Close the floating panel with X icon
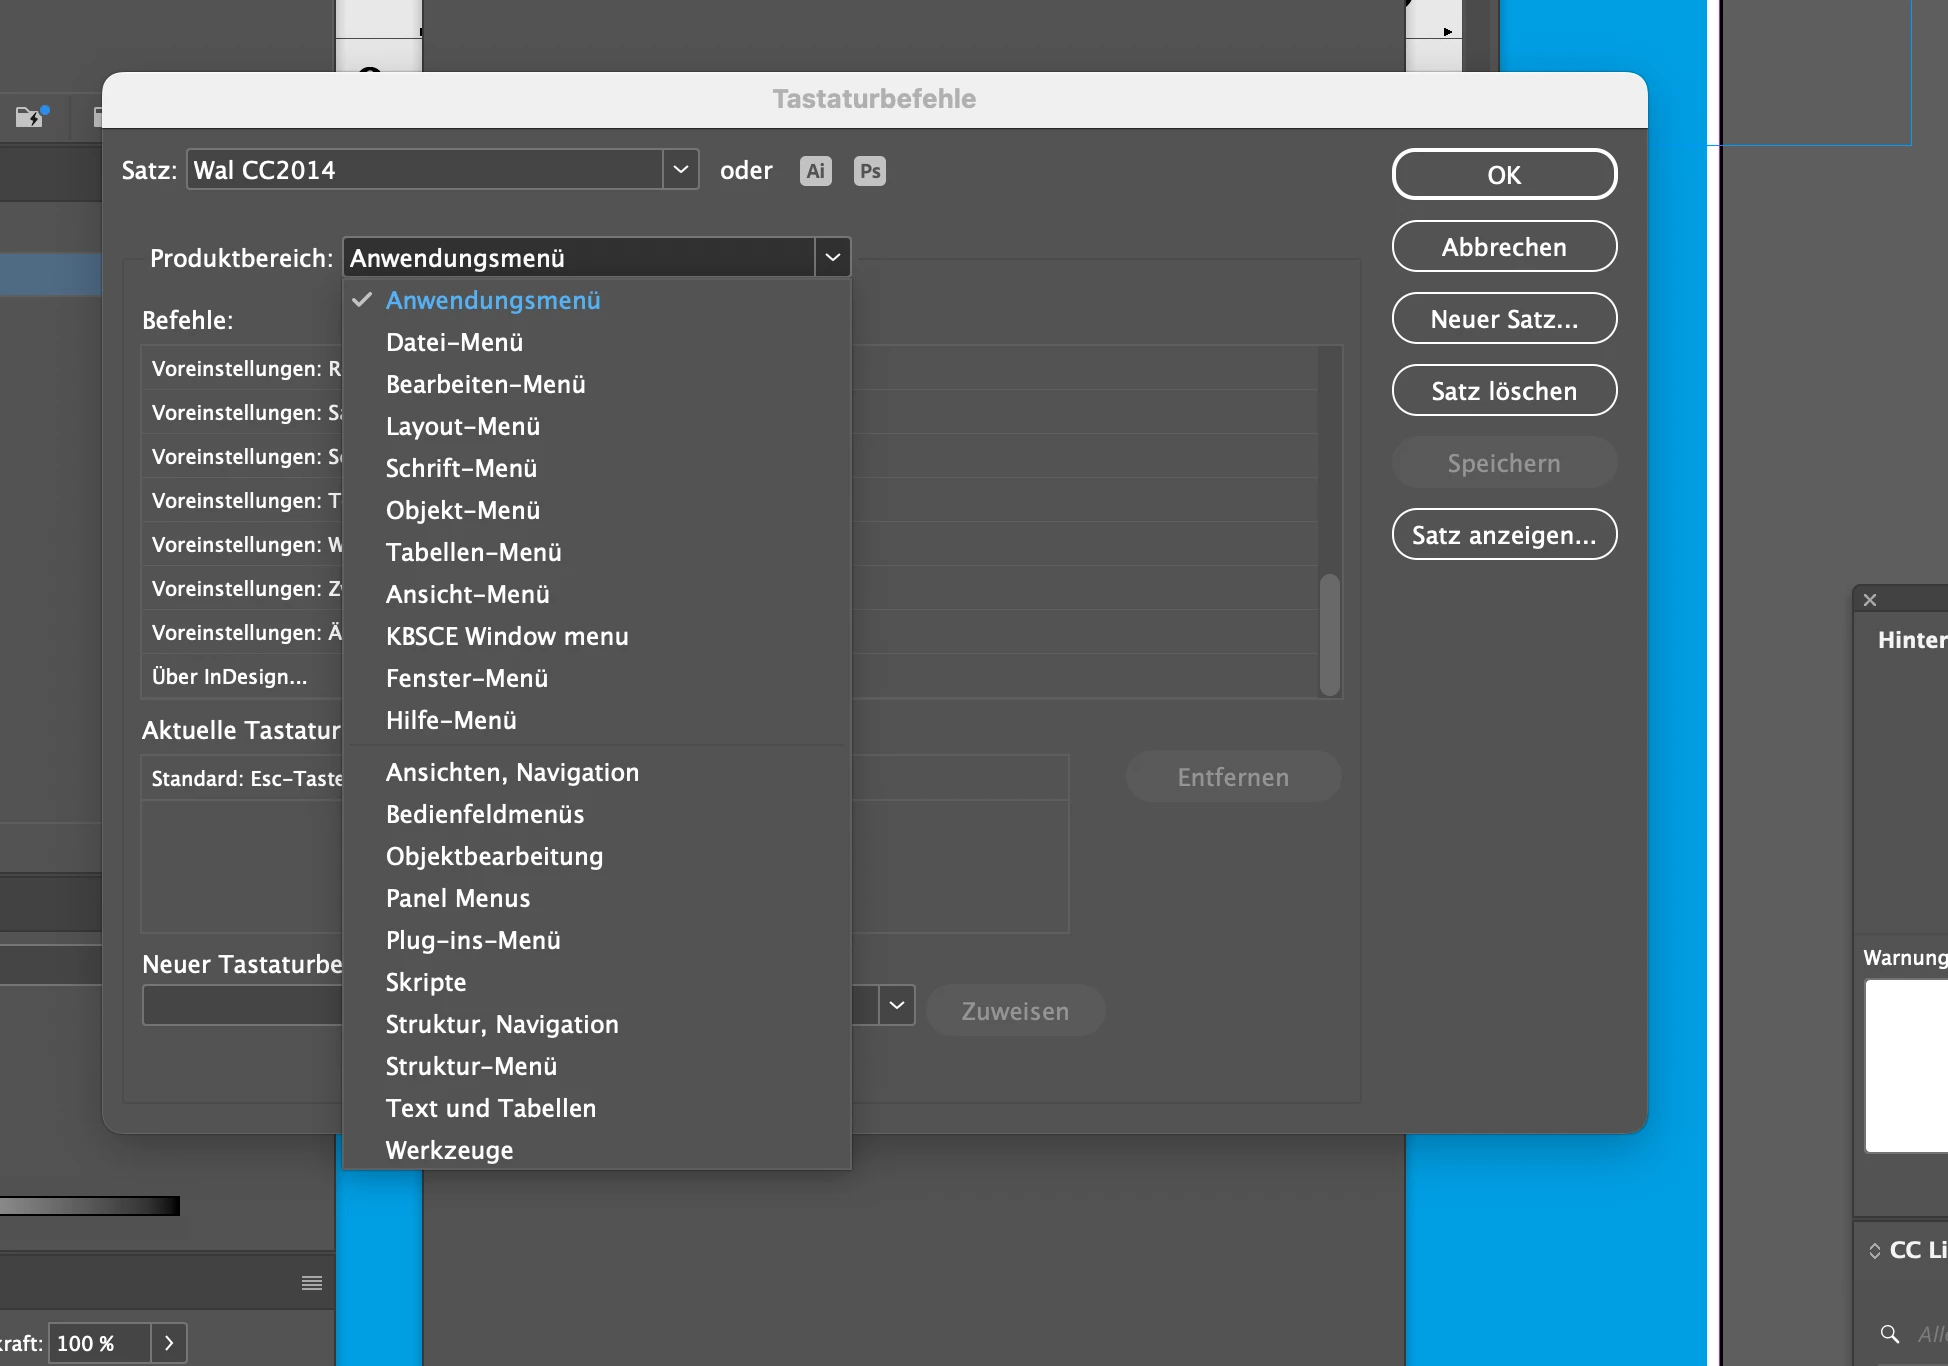The image size is (1948, 1366). (1870, 600)
